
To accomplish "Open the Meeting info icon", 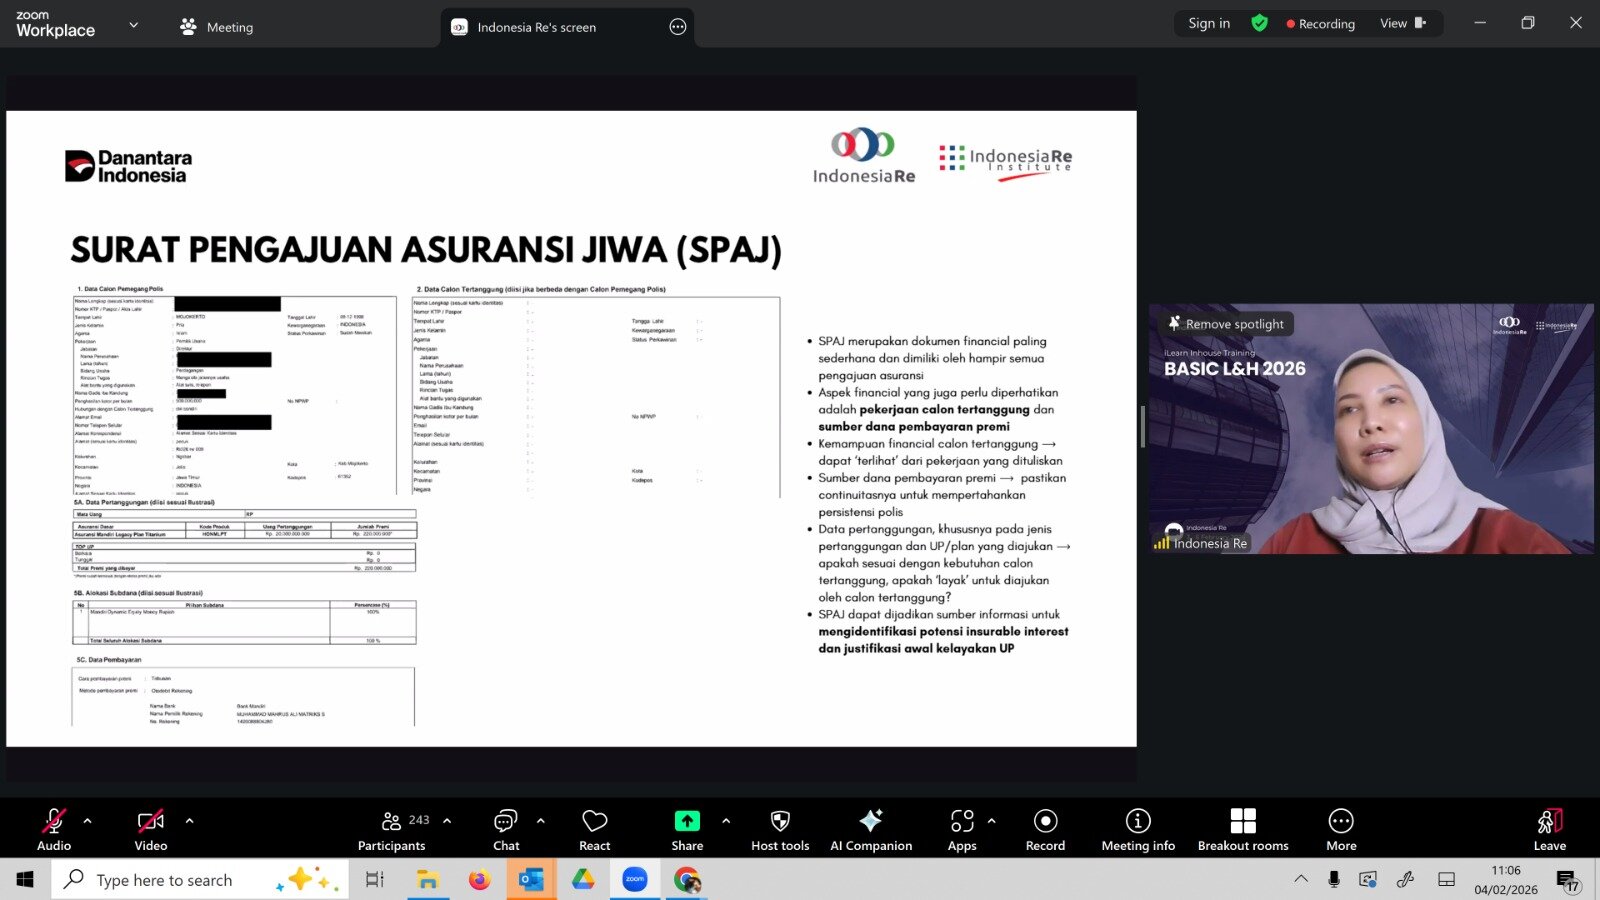I will click(x=1137, y=829).
